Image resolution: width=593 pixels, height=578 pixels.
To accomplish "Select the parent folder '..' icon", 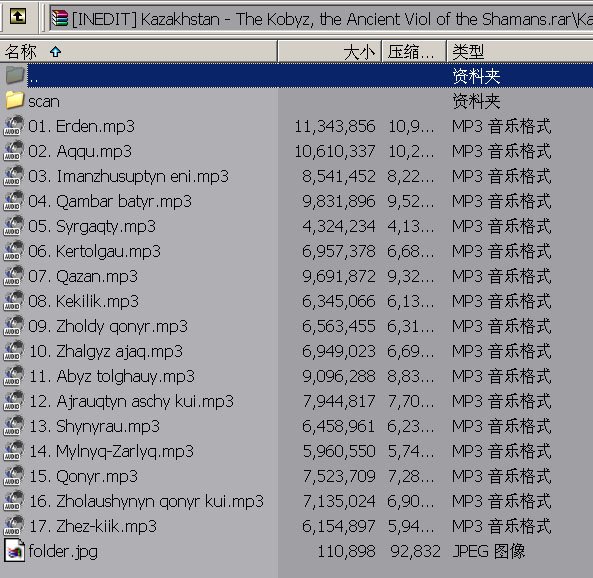I will pyautogui.click(x=15, y=75).
